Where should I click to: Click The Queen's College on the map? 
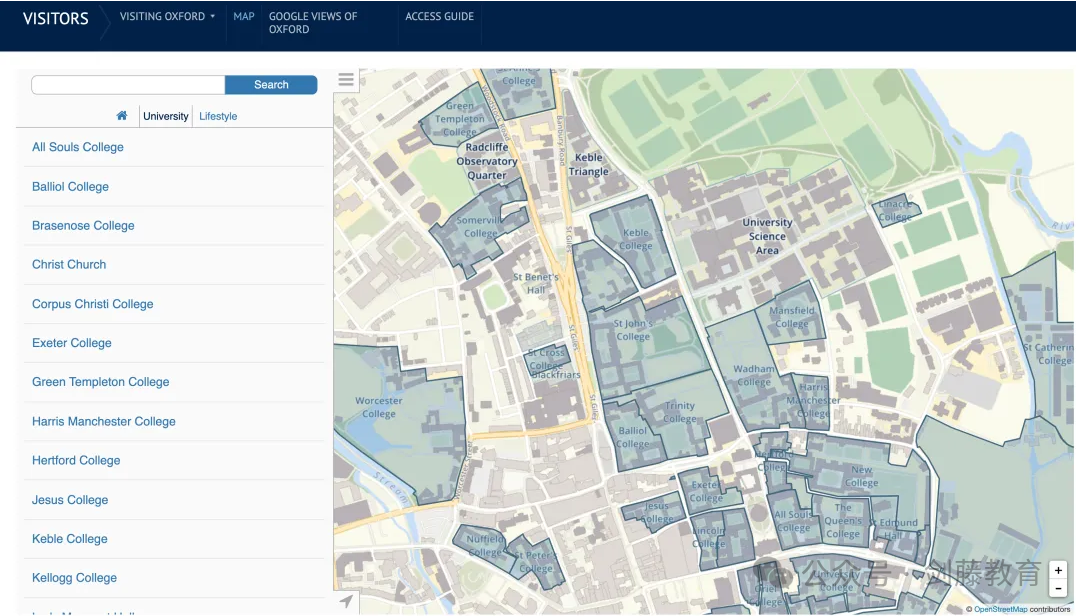pyautogui.click(x=843, y=521)
